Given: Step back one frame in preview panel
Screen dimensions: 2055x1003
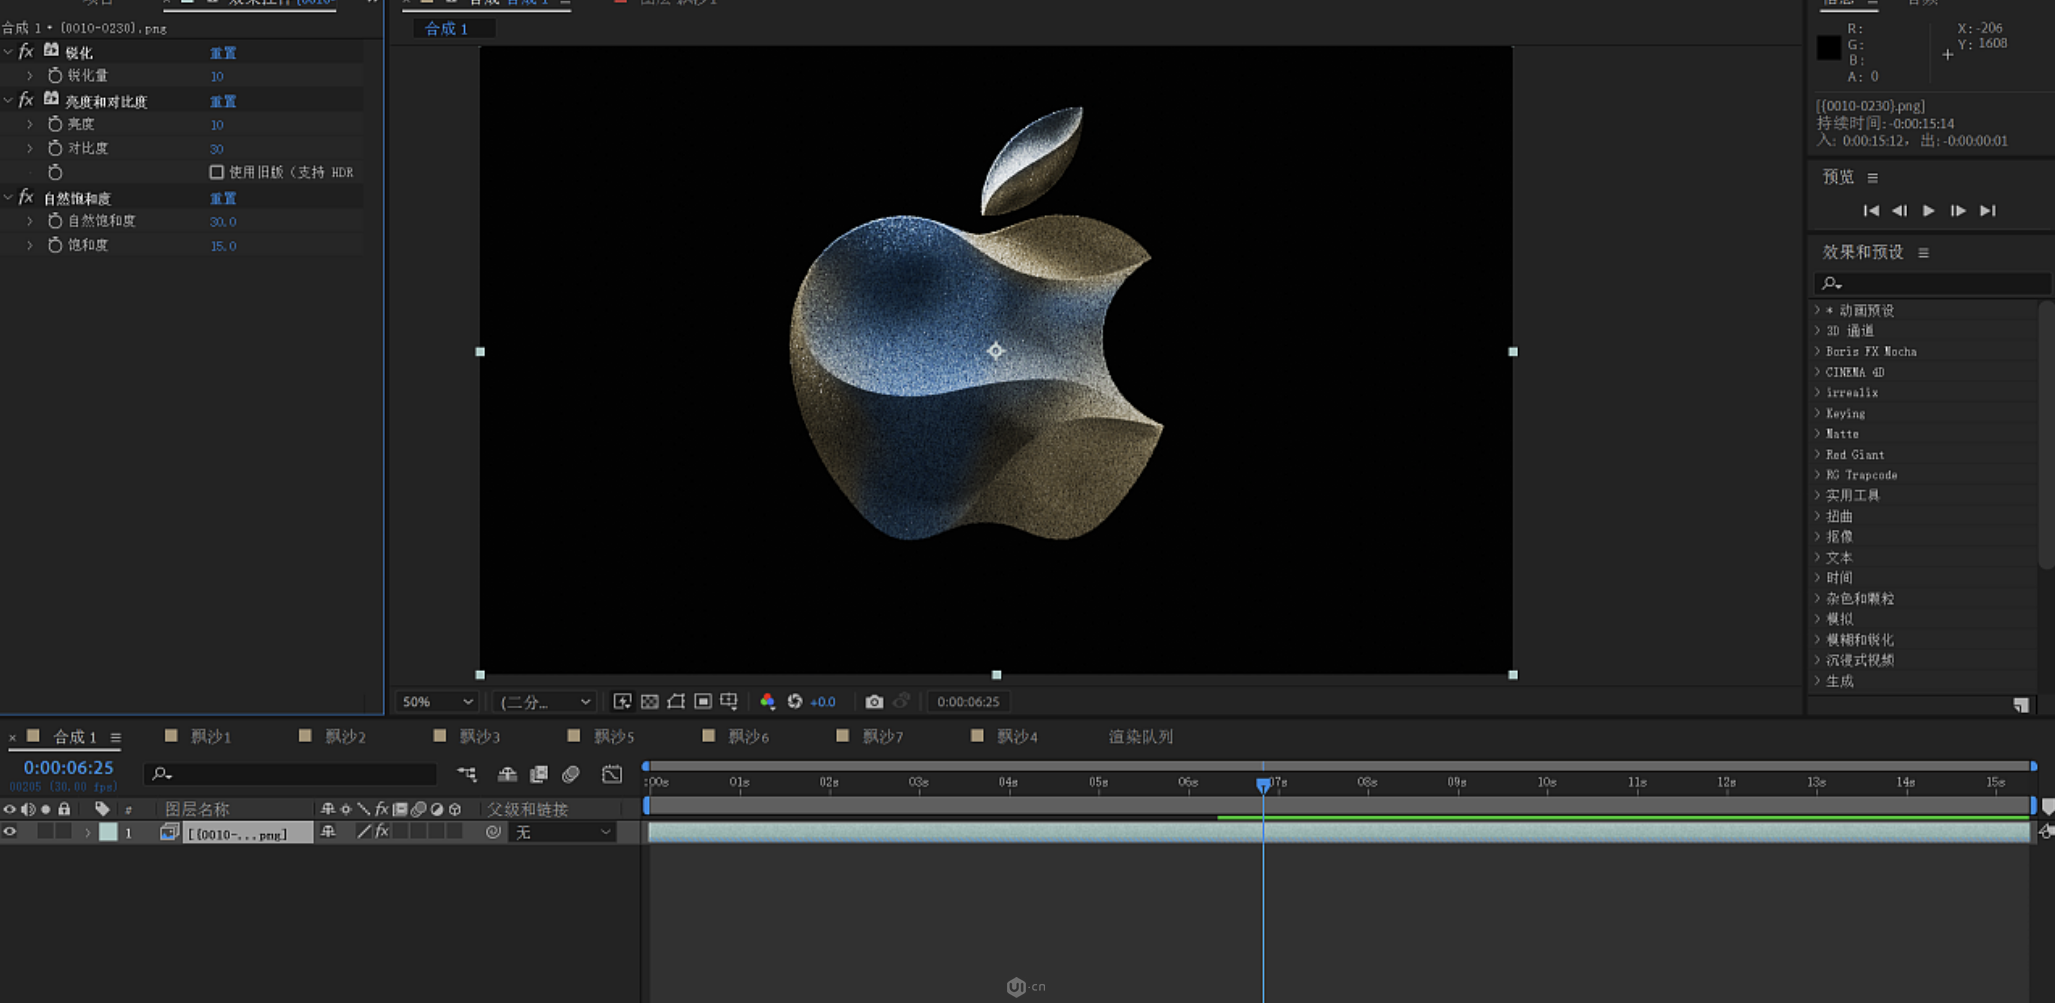Looking at the screenshot, I should (x=1899, y=210).
